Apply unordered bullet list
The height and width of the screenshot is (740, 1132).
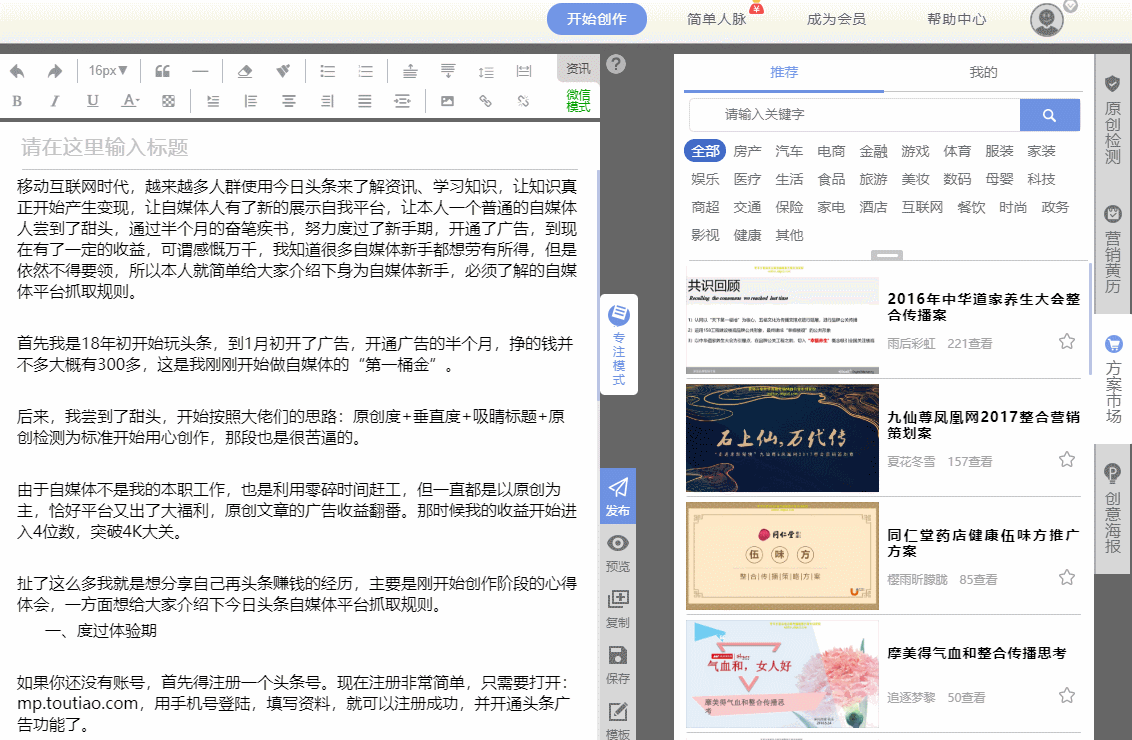pyautogui.click(x=328, y=71)
